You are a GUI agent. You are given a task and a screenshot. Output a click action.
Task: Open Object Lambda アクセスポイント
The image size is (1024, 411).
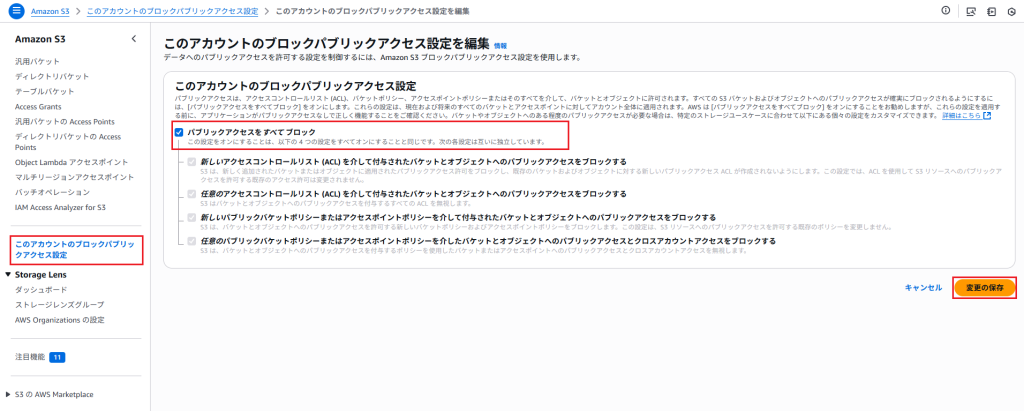coord(72,162)
